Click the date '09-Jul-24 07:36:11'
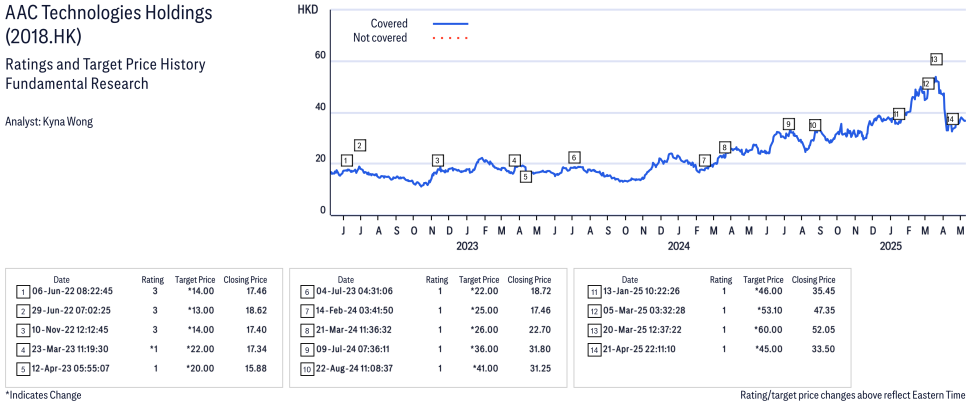 click(x=354, y=348)
